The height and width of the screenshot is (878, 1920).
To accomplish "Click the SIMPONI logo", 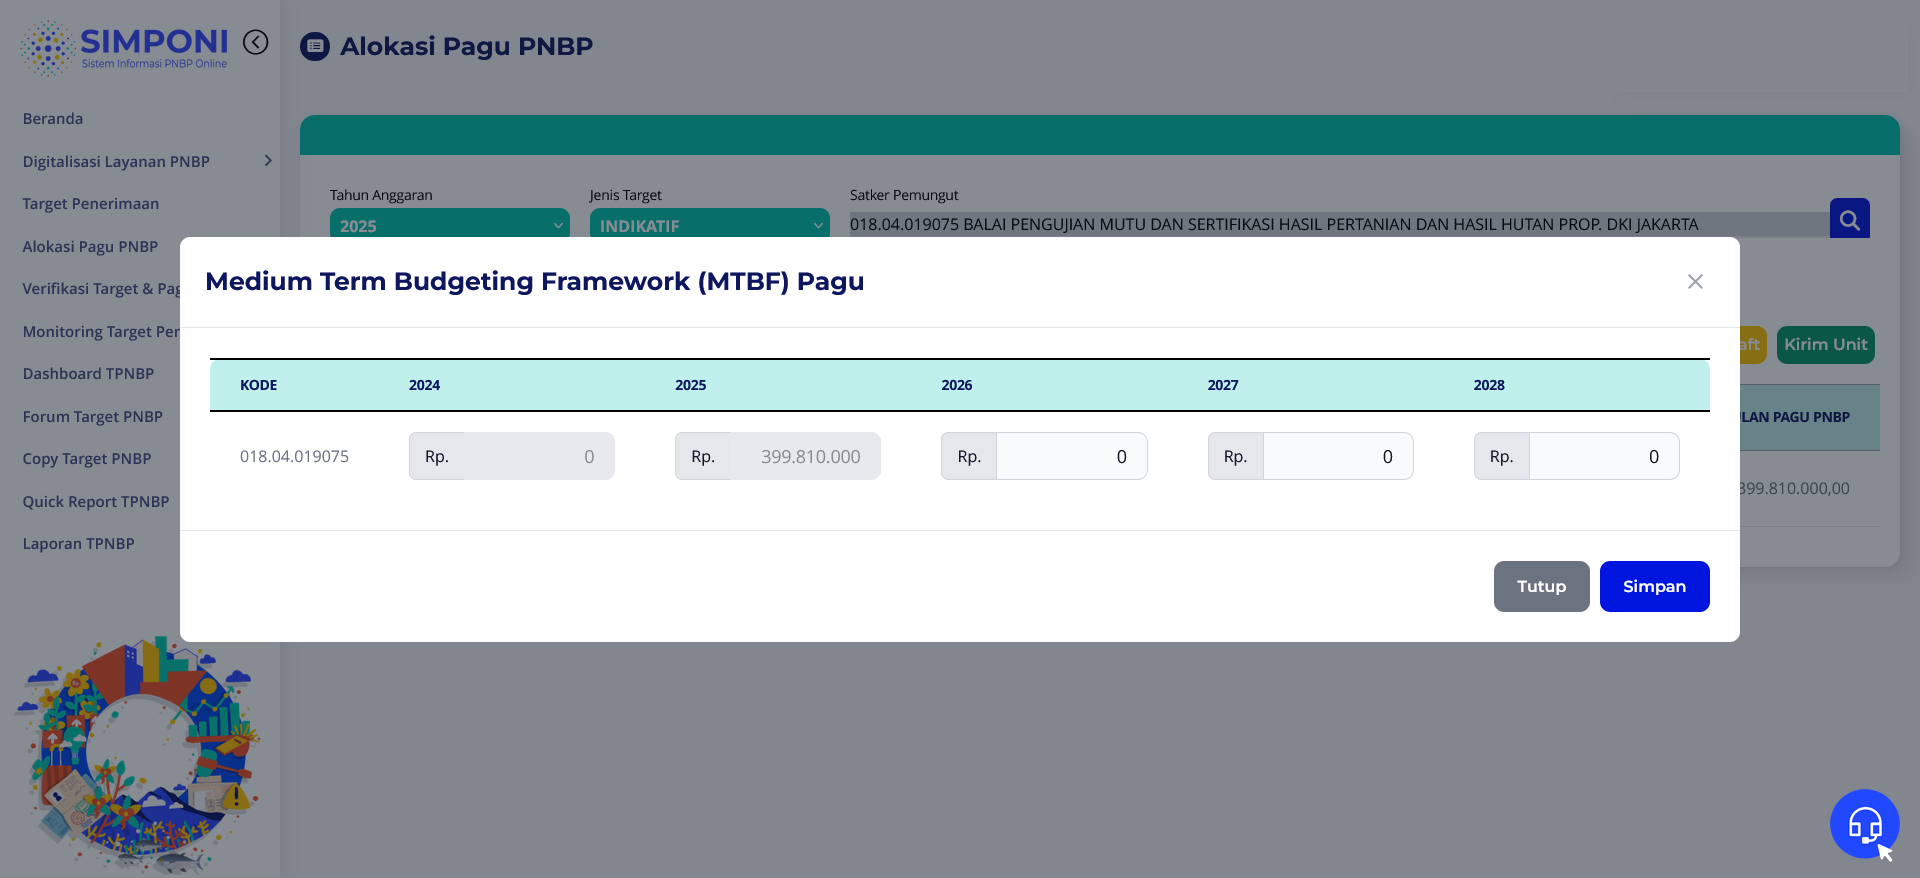I will click(x=125, y=47).
